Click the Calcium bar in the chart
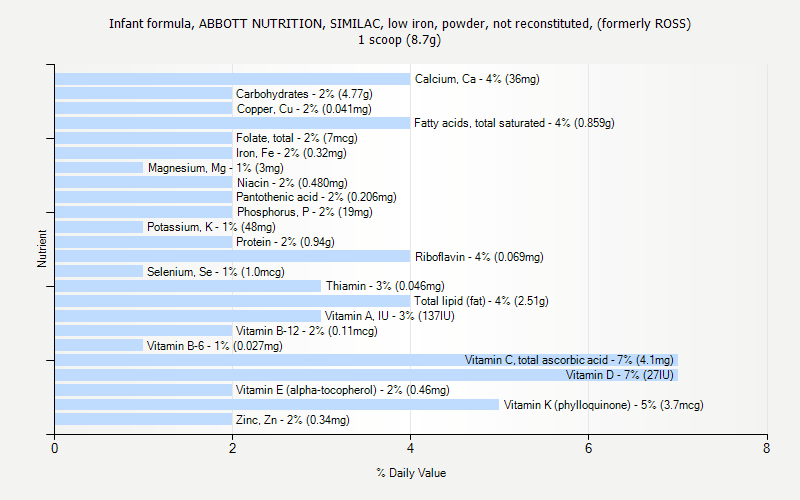 pyautogui.click(x=233, y=79)
